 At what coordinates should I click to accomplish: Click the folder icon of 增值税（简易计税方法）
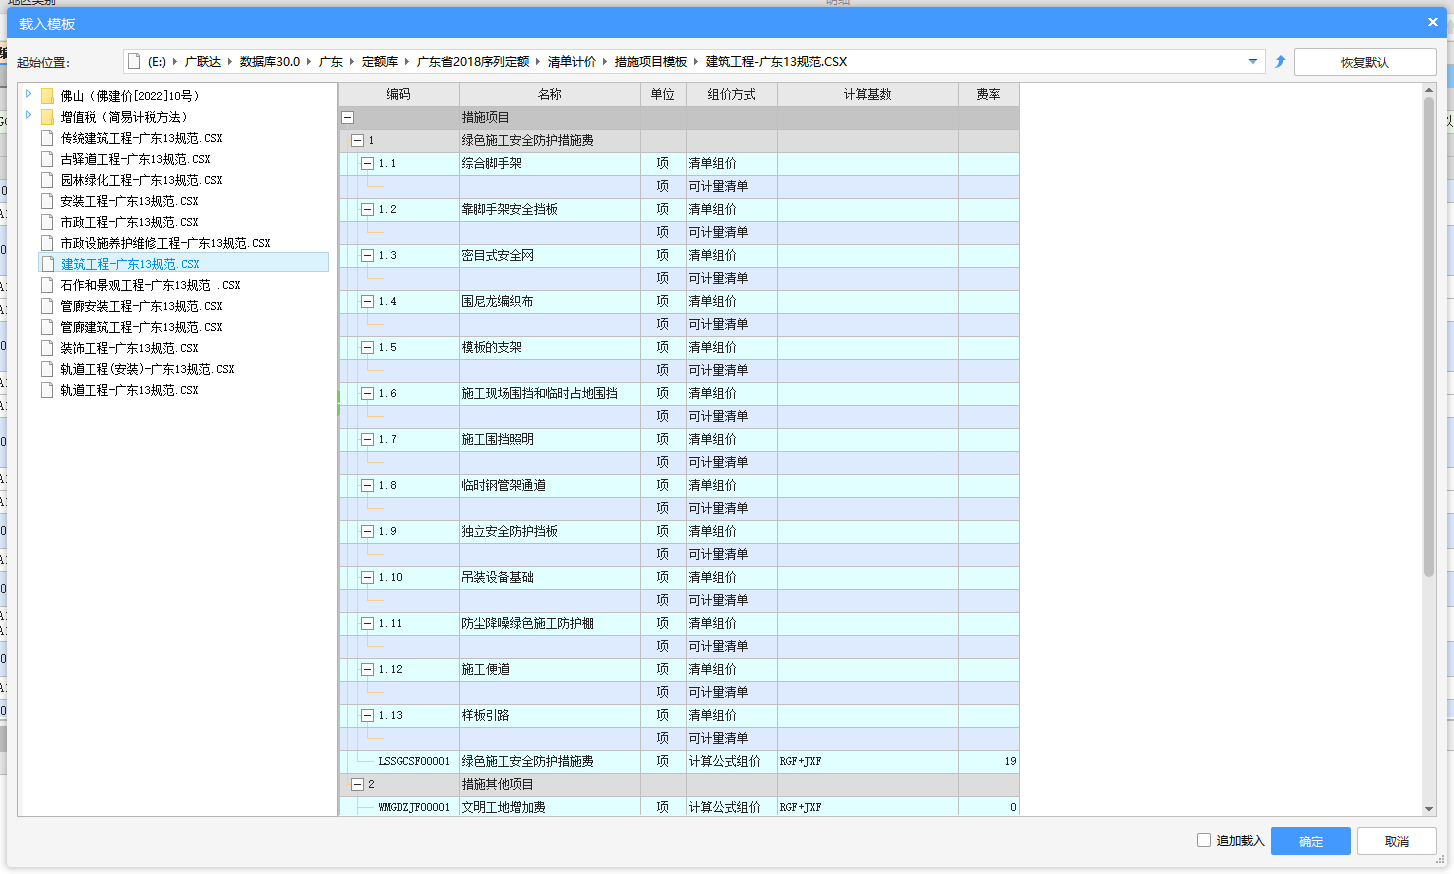(47, 117)
